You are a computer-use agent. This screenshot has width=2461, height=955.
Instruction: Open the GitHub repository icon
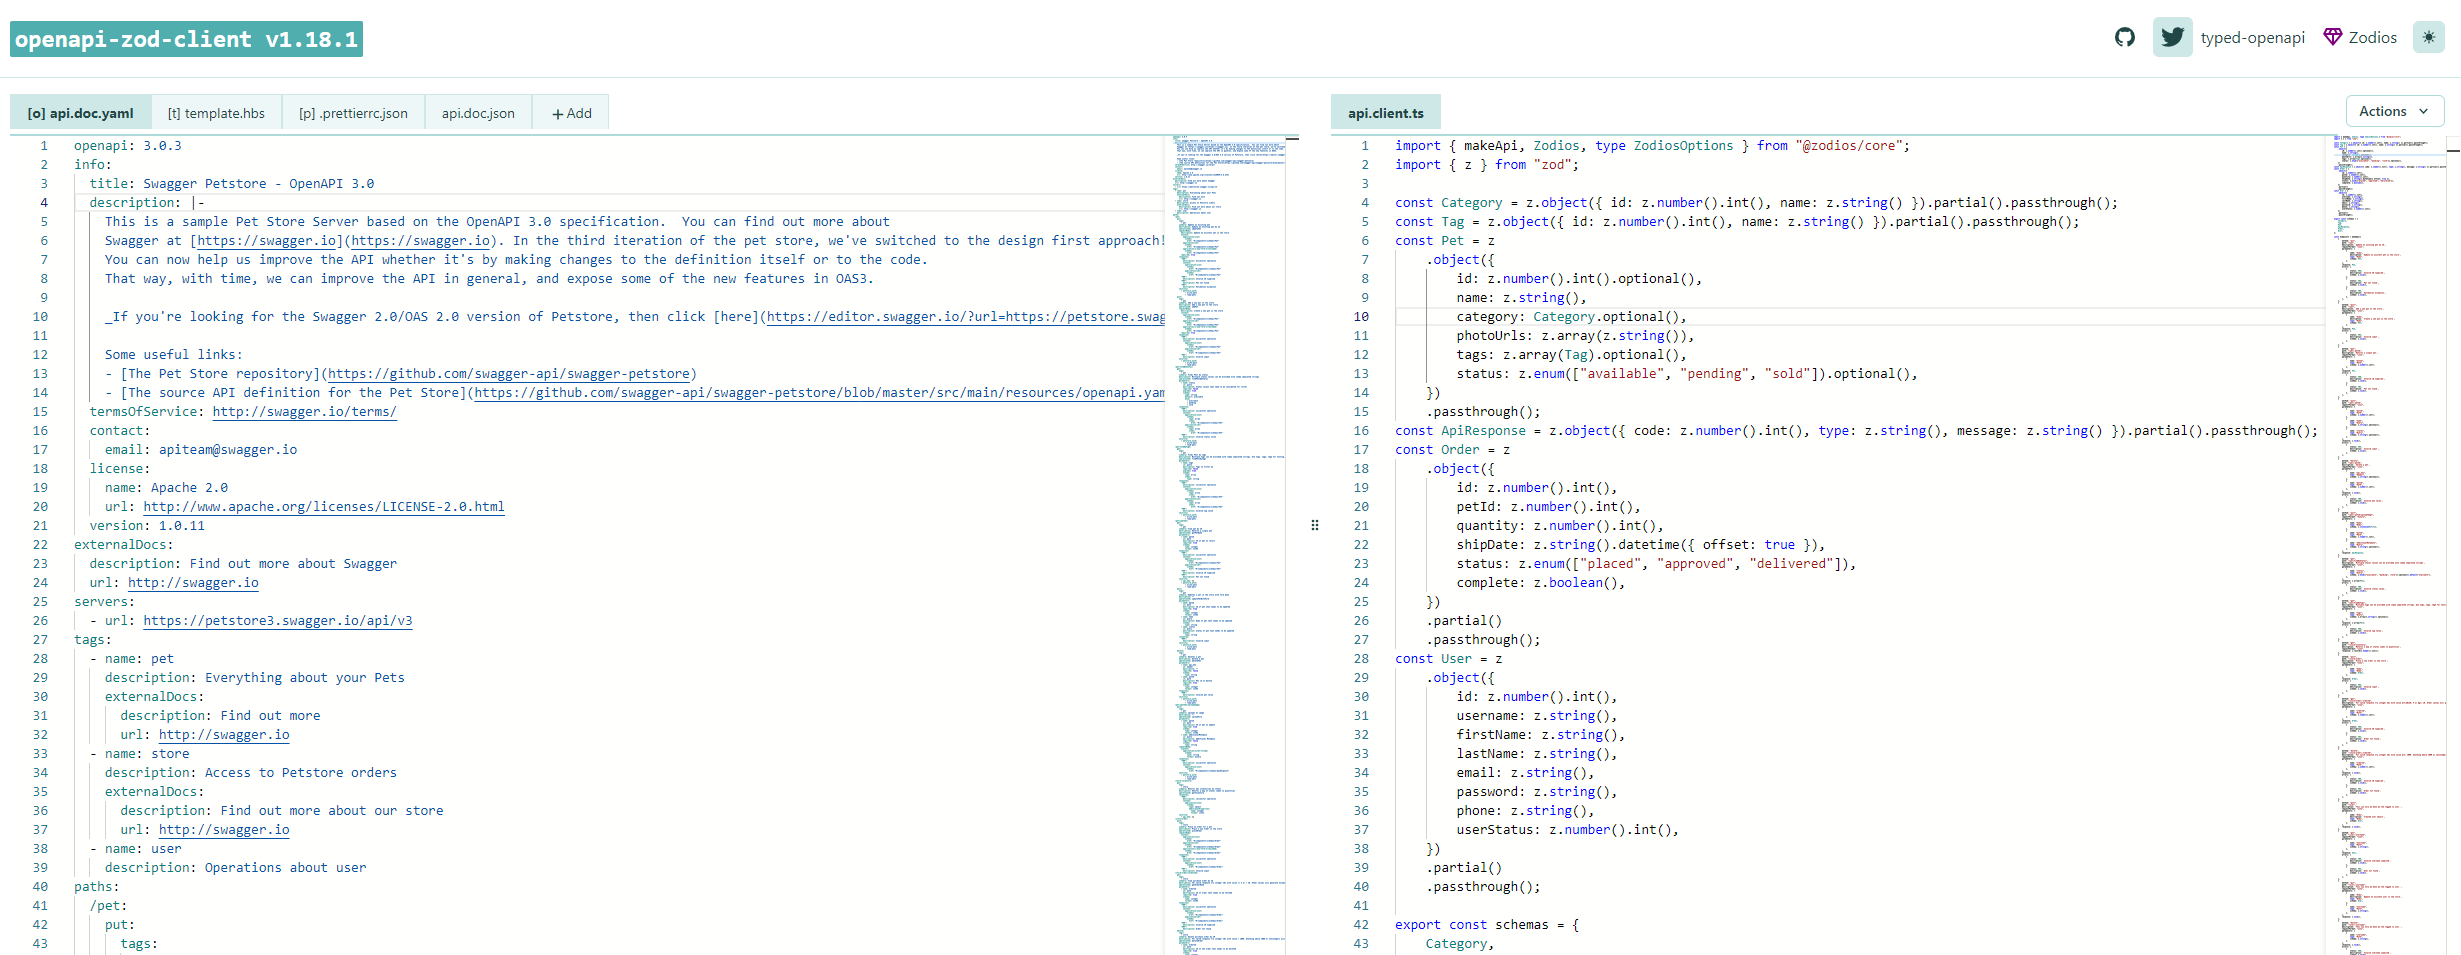(2125, 38)
